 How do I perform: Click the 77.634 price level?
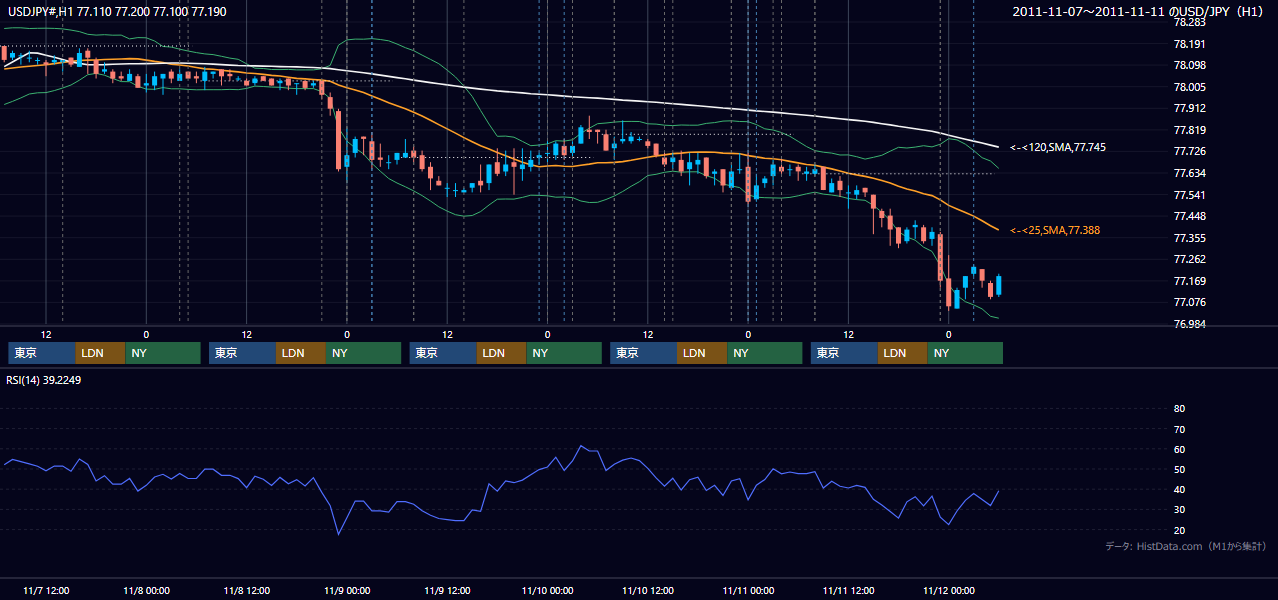pyautogui.click(x=1189, y=173)
